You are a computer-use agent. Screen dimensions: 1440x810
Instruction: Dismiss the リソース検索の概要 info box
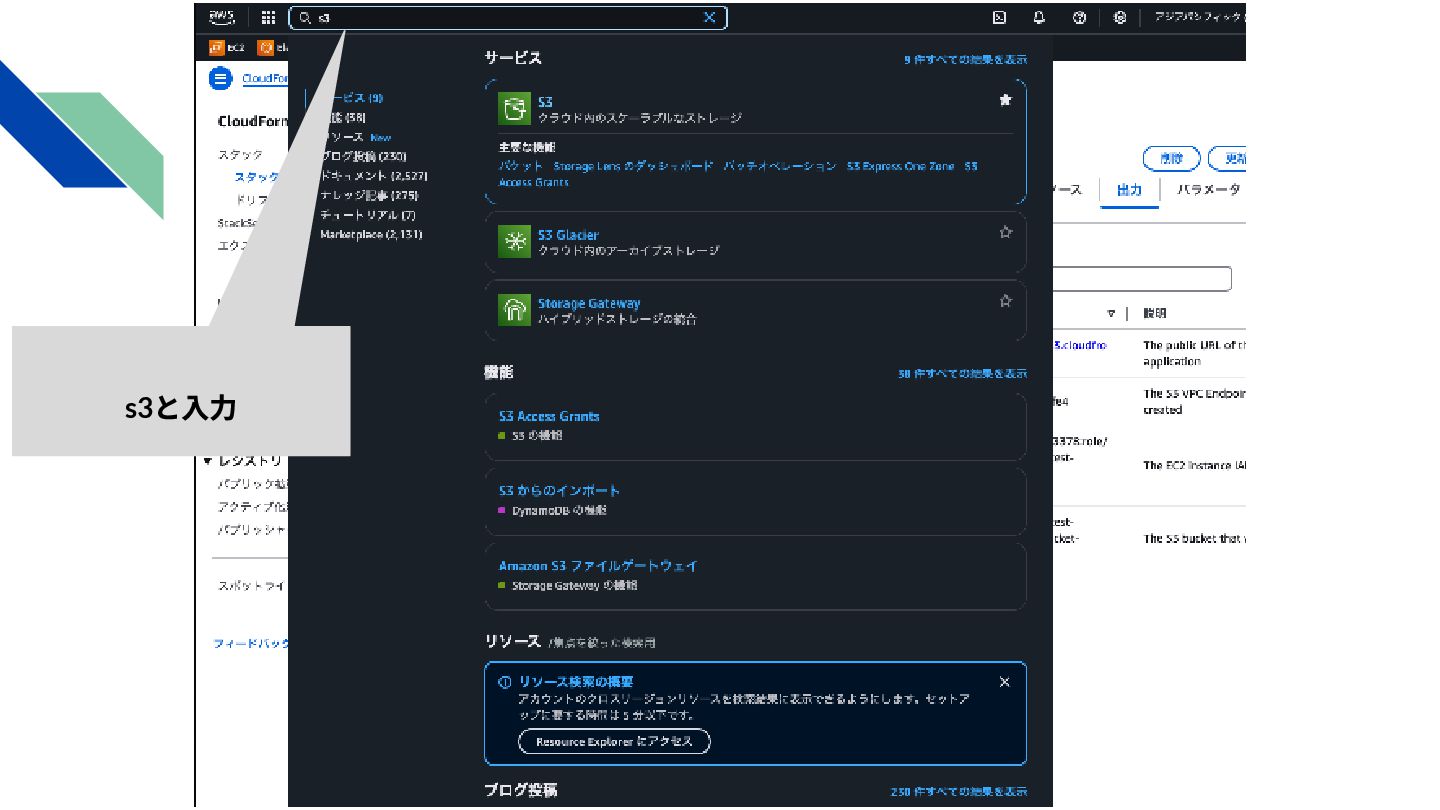(1004, 682)
